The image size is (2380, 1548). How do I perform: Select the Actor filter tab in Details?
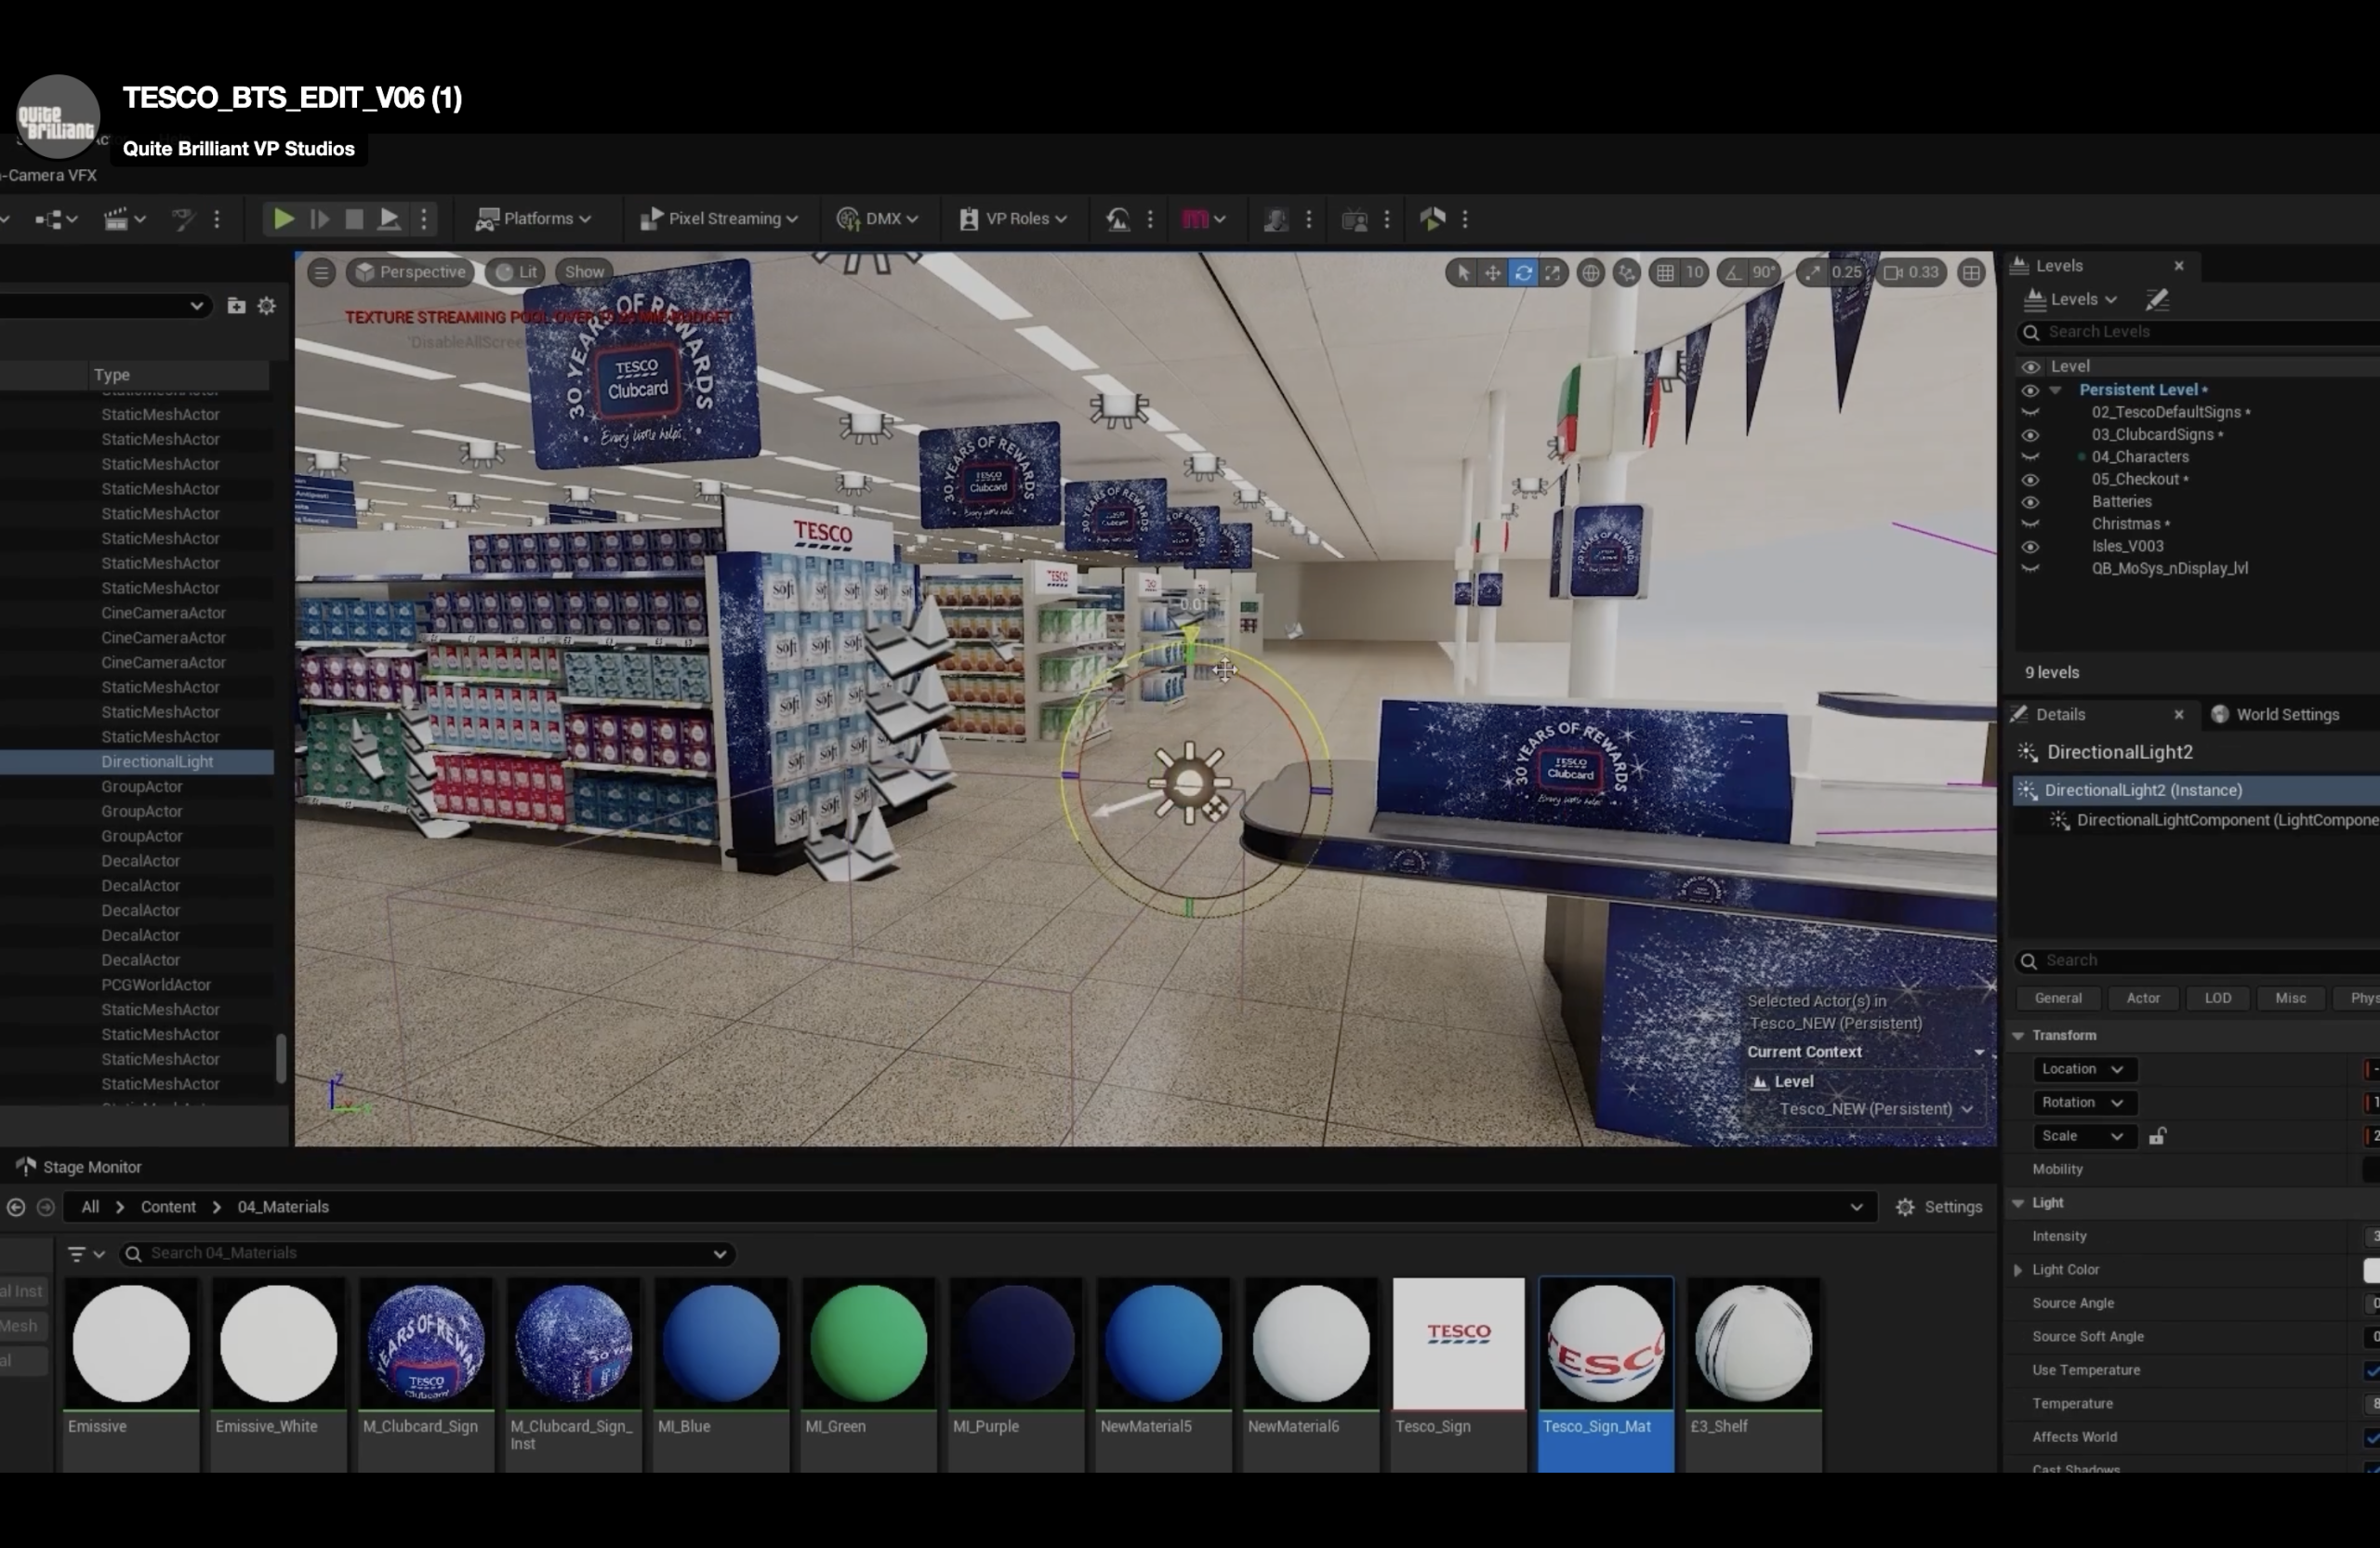[2142, 998]
